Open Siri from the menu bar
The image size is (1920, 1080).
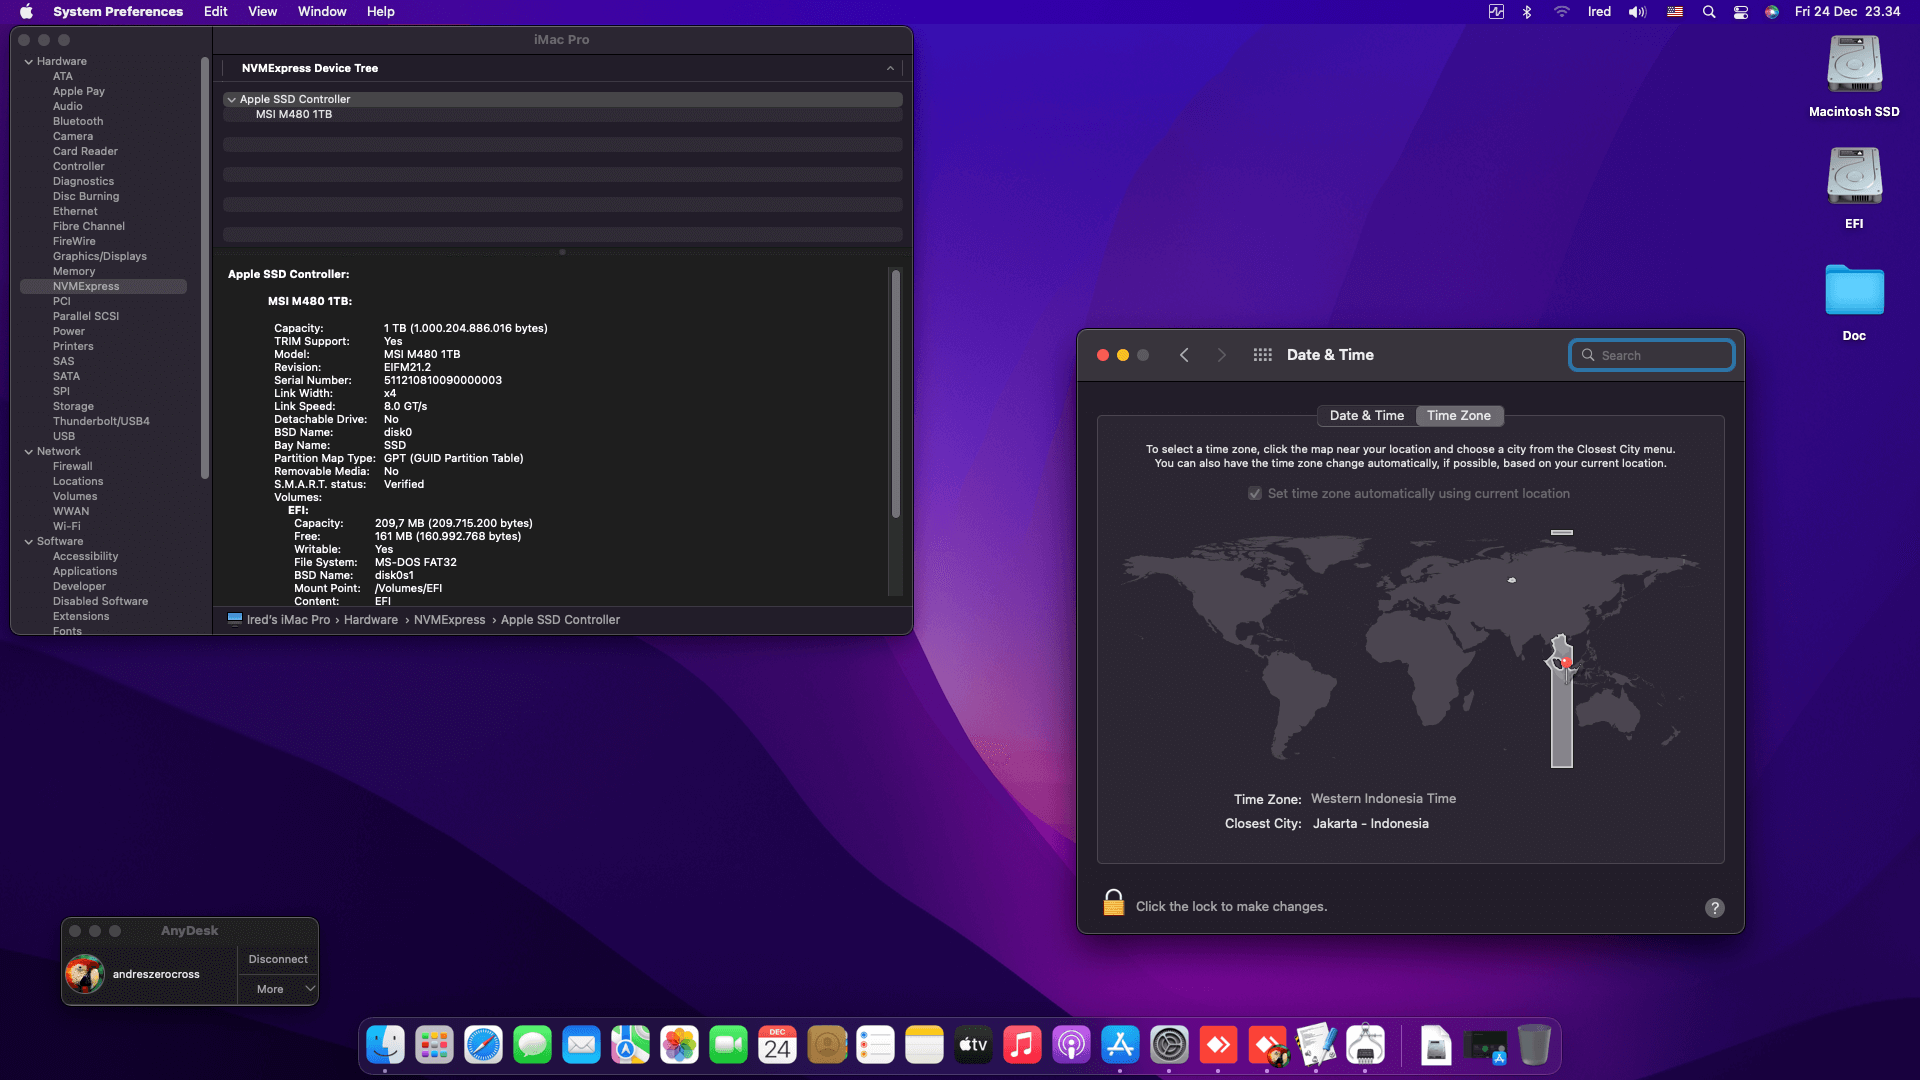click(x=1772, y=12)
